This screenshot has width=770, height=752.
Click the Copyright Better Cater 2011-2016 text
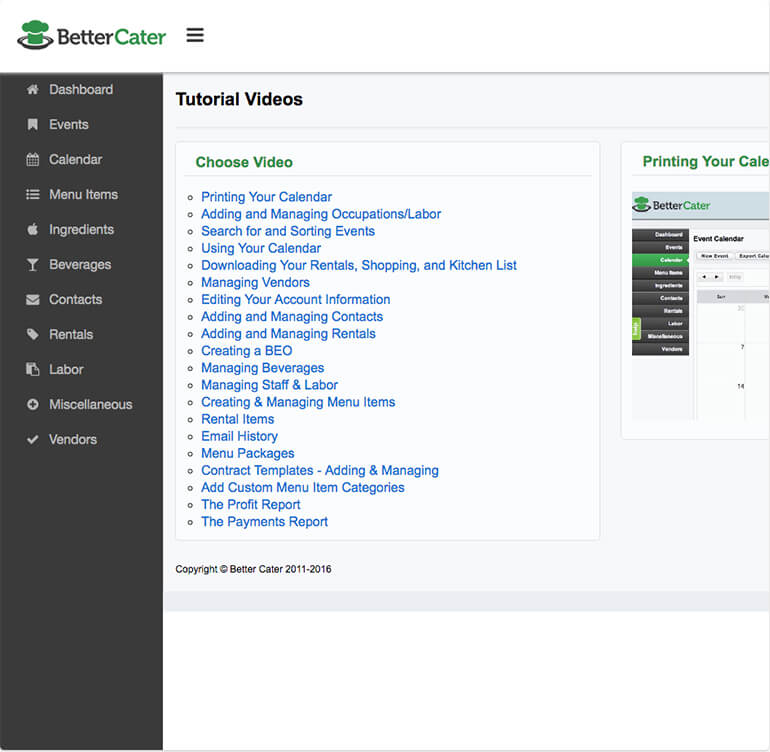point(253,569)
